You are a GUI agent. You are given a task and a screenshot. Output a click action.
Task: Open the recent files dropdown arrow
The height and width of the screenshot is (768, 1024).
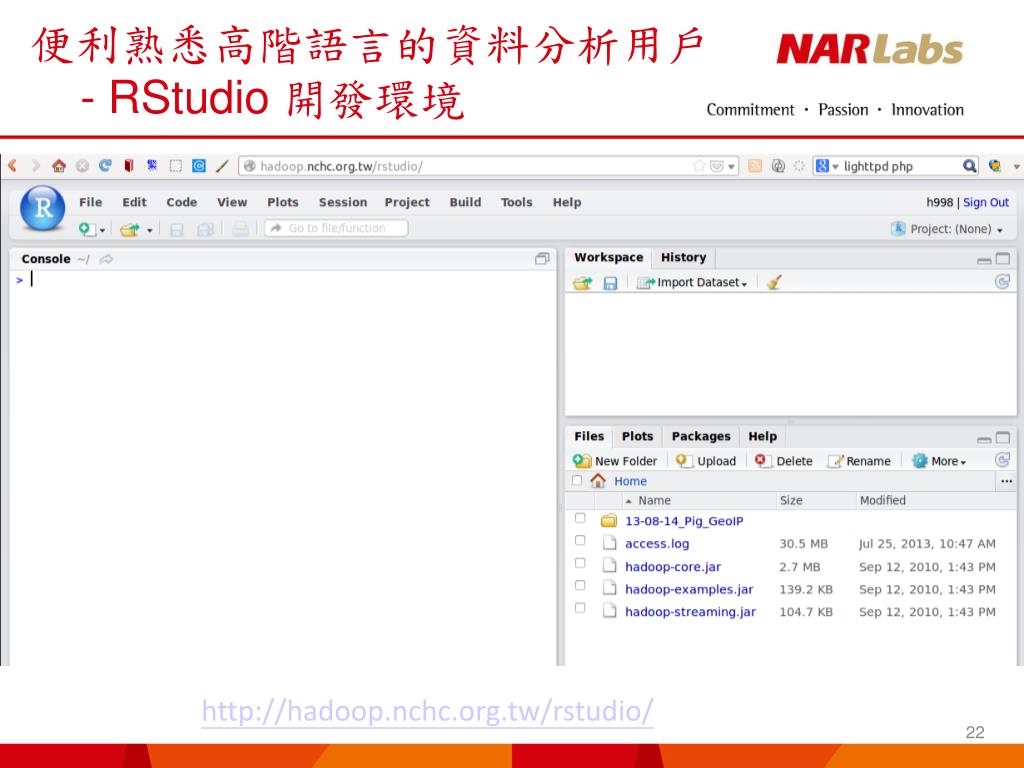150,231
